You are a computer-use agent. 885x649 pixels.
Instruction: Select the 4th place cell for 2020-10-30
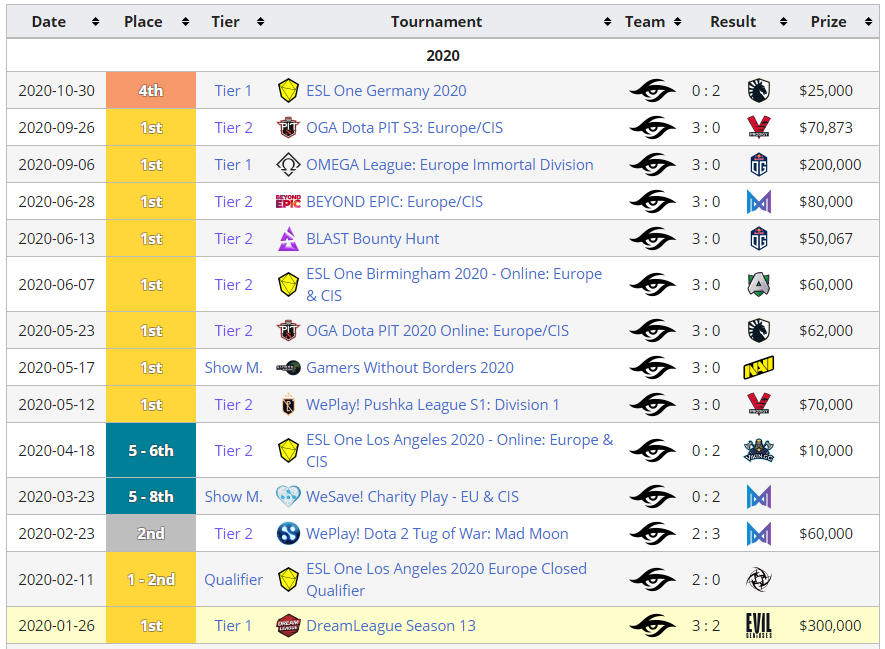151,90
